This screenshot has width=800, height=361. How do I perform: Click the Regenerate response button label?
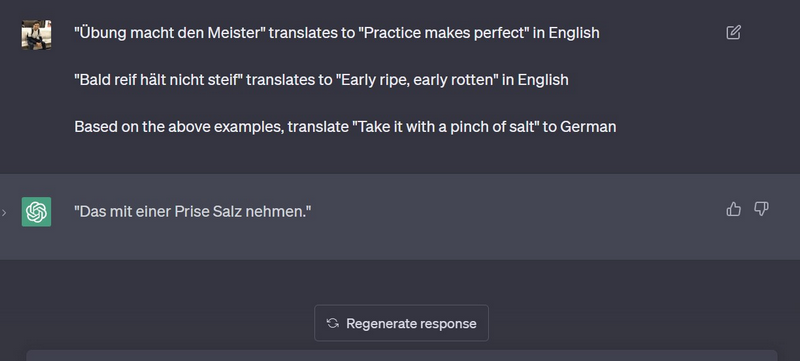tap(411, 324)
